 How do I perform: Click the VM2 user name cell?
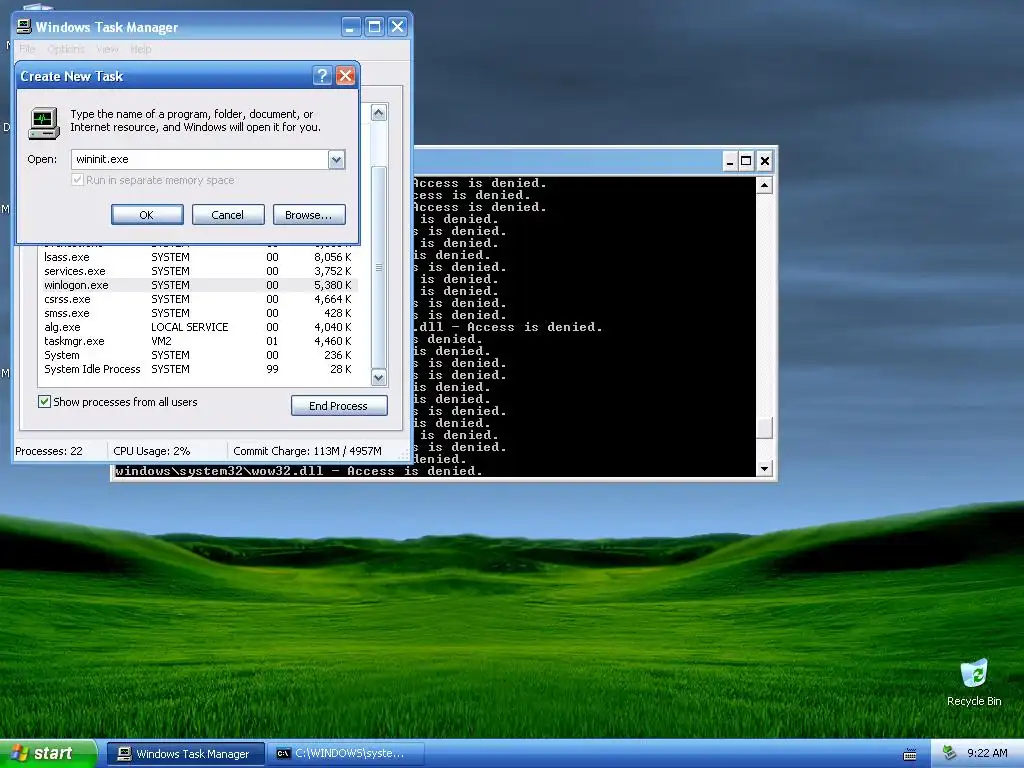(x=161, y=342)
